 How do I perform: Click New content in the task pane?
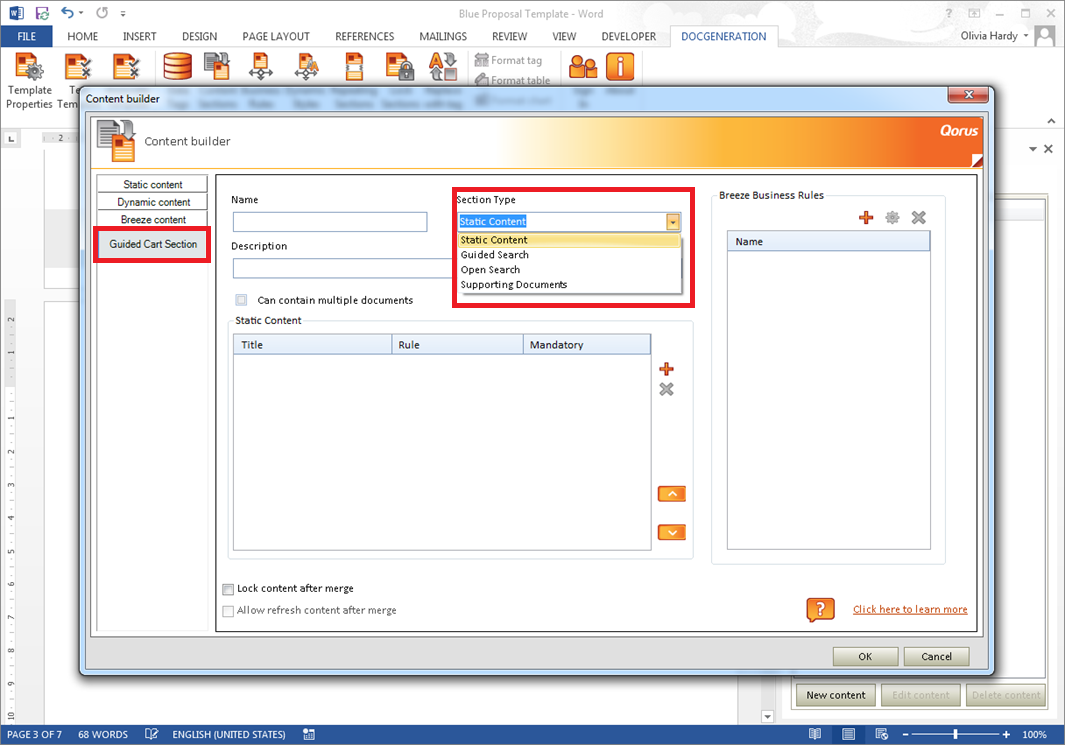point(835,695)
